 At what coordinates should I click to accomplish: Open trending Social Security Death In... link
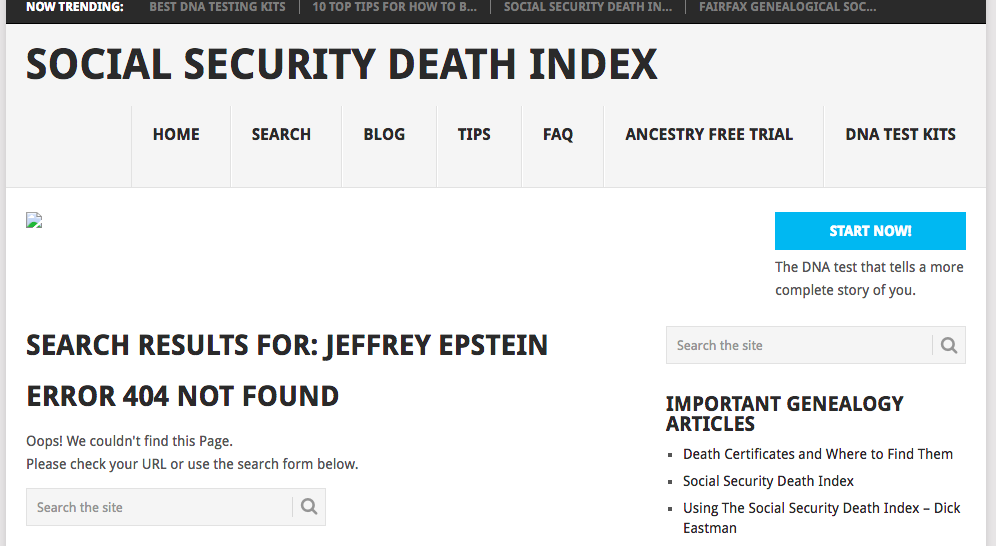587,7
